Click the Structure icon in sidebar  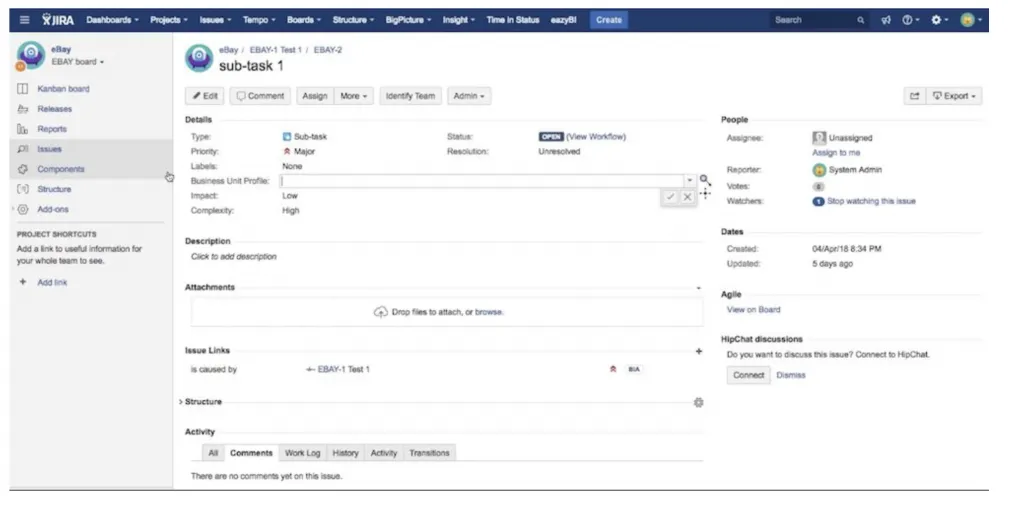click(x=23, y=190)
